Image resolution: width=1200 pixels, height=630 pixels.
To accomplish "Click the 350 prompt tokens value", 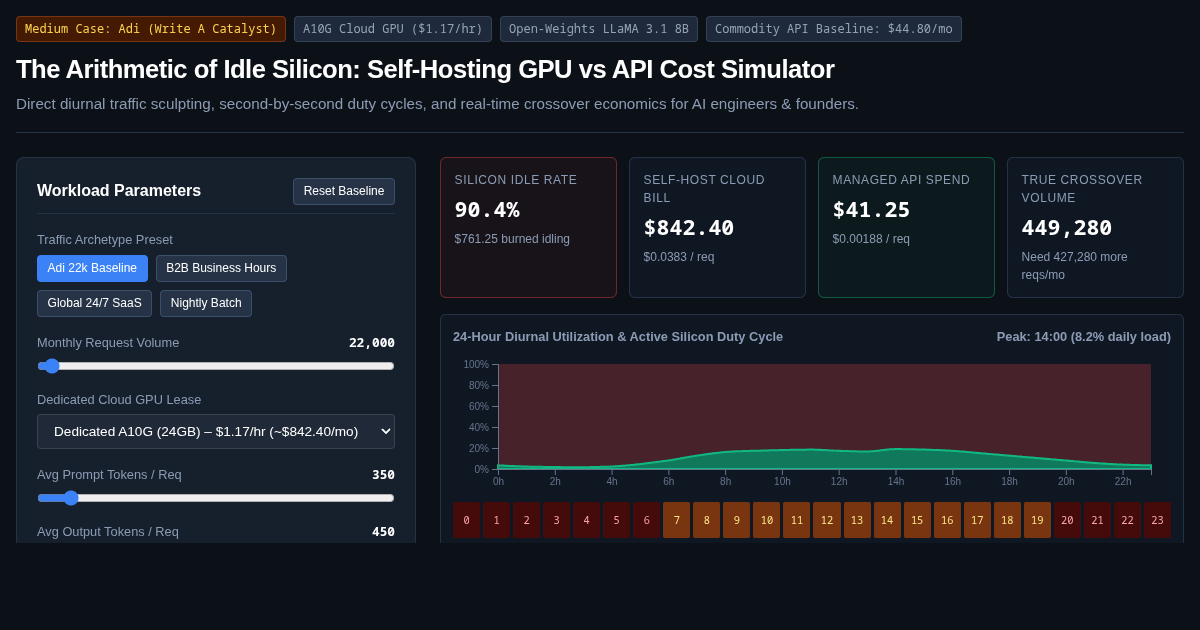I will pyautogui.click(x=383, y=475).
